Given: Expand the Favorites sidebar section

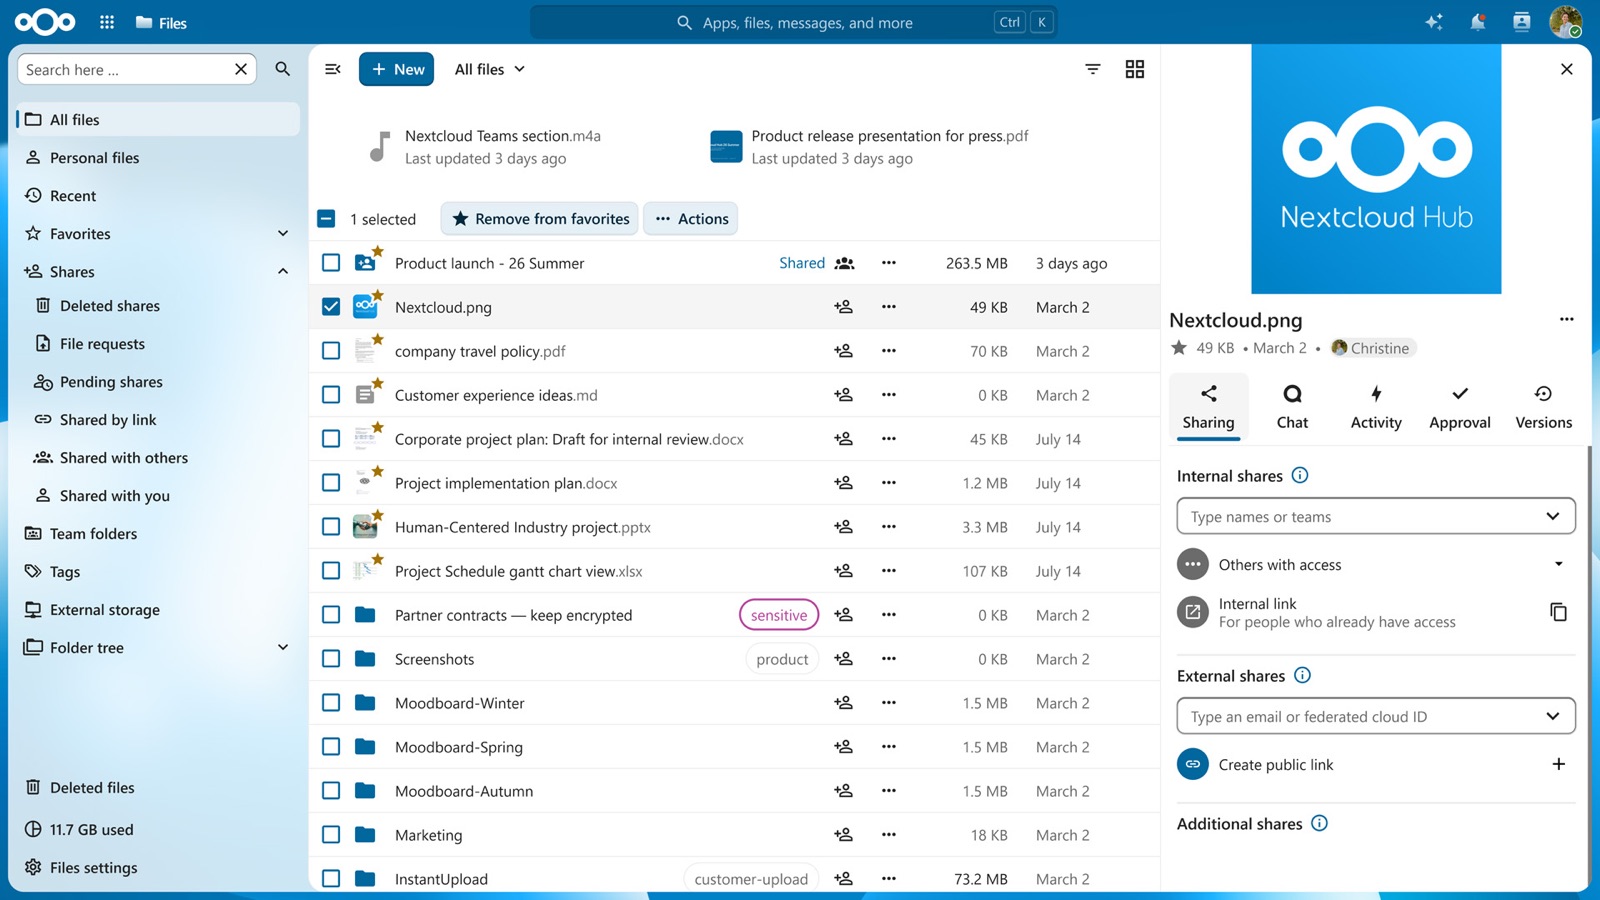Looking at the screenshot, I should point(283,233).
